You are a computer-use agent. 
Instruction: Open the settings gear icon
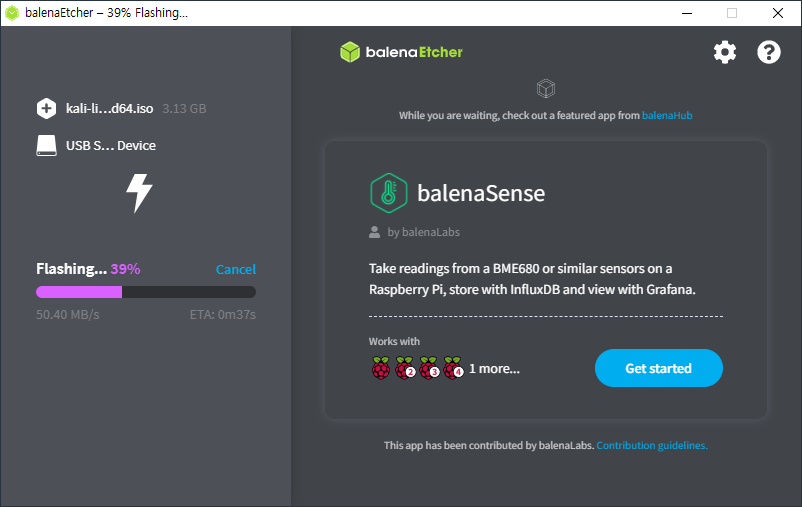(725, 52)
